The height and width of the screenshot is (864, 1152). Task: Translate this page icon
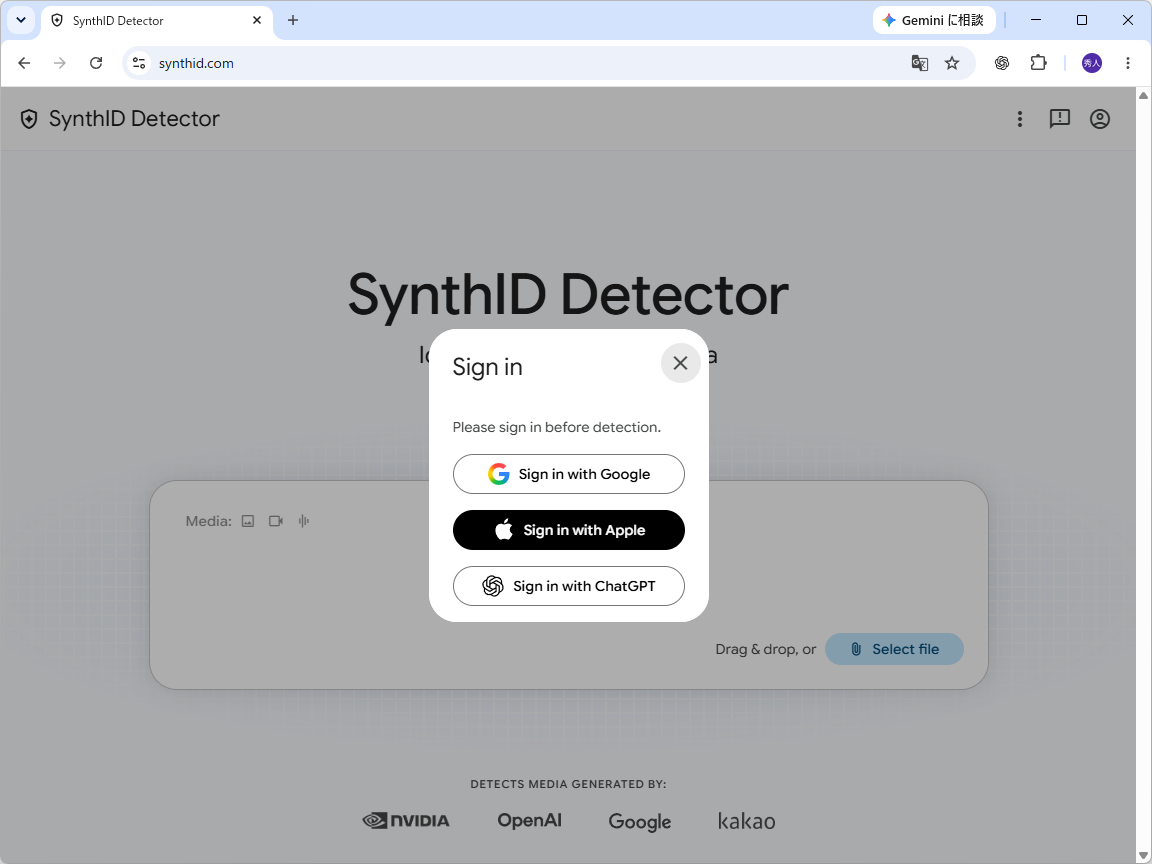(x=919, y=63)
